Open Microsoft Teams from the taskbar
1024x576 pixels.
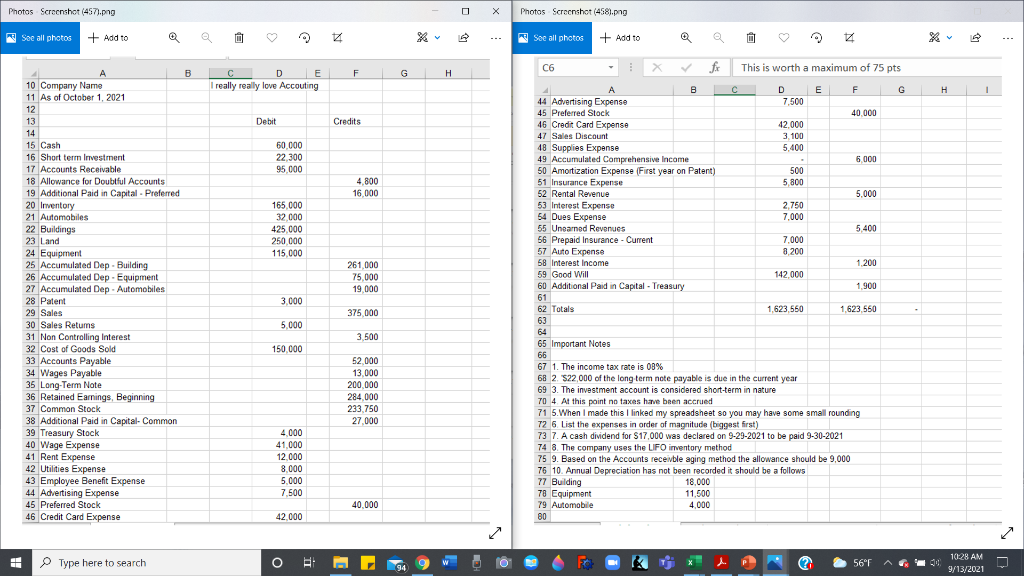[667, 562]
